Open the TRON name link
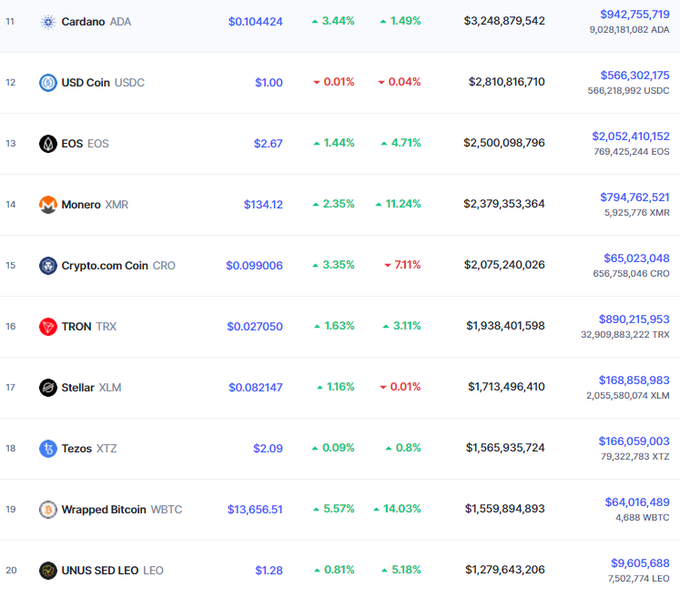 (76, 327)
